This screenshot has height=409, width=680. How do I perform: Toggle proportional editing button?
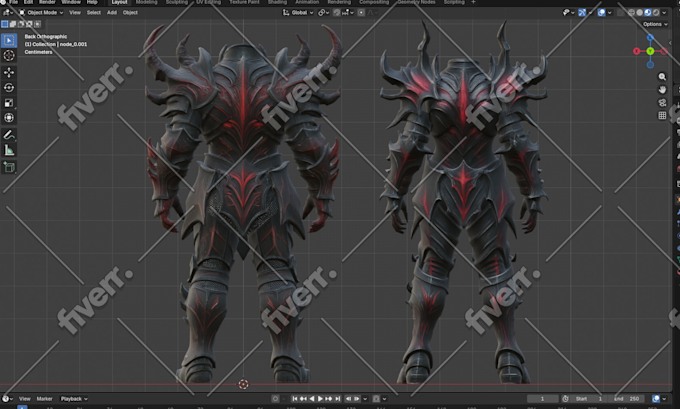361,13
